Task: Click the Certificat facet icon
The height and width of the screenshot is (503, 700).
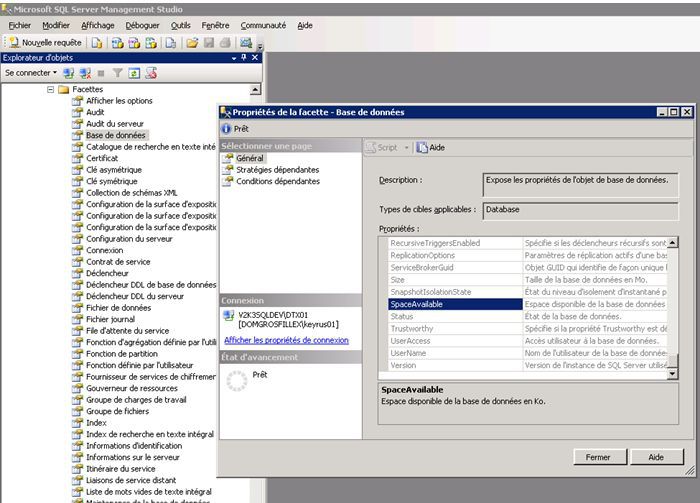Action: pyautogui.click(x=78, y=158)
